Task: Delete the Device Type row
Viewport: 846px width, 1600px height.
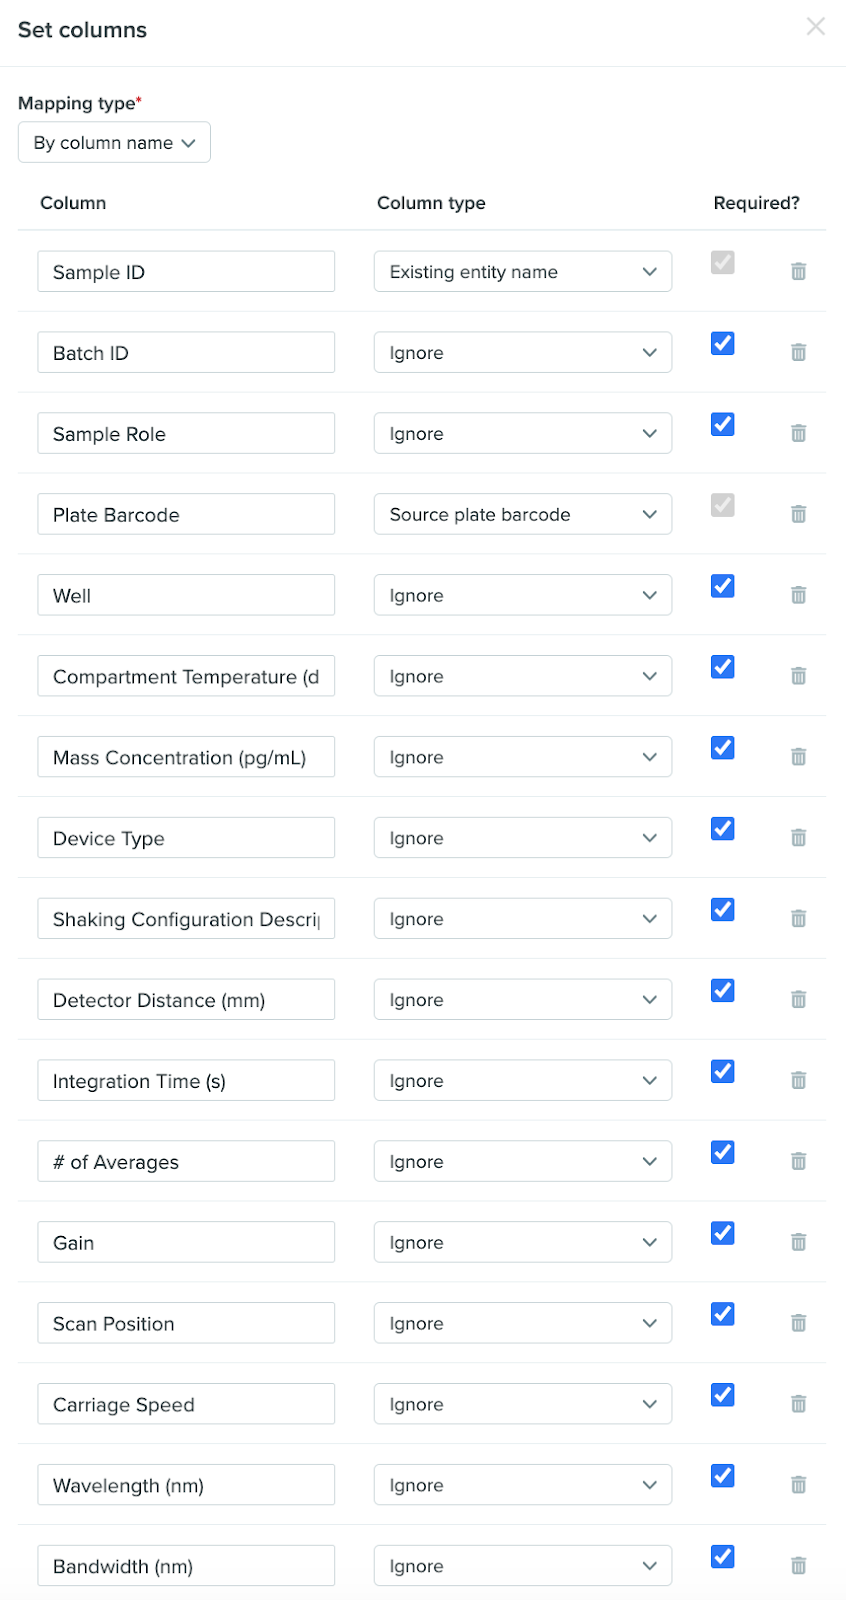Action: tap(798, 838)
